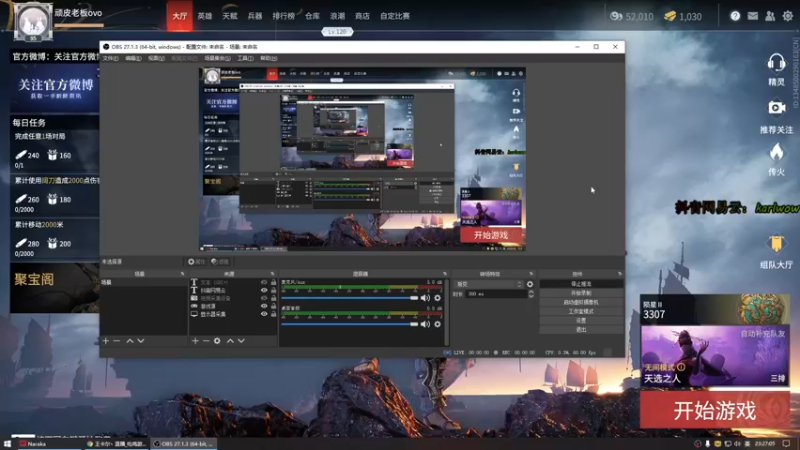This screenshot has height=450, width=800.
Task: Switch to the 英雄 tab in the game
Action: [205, 16]
